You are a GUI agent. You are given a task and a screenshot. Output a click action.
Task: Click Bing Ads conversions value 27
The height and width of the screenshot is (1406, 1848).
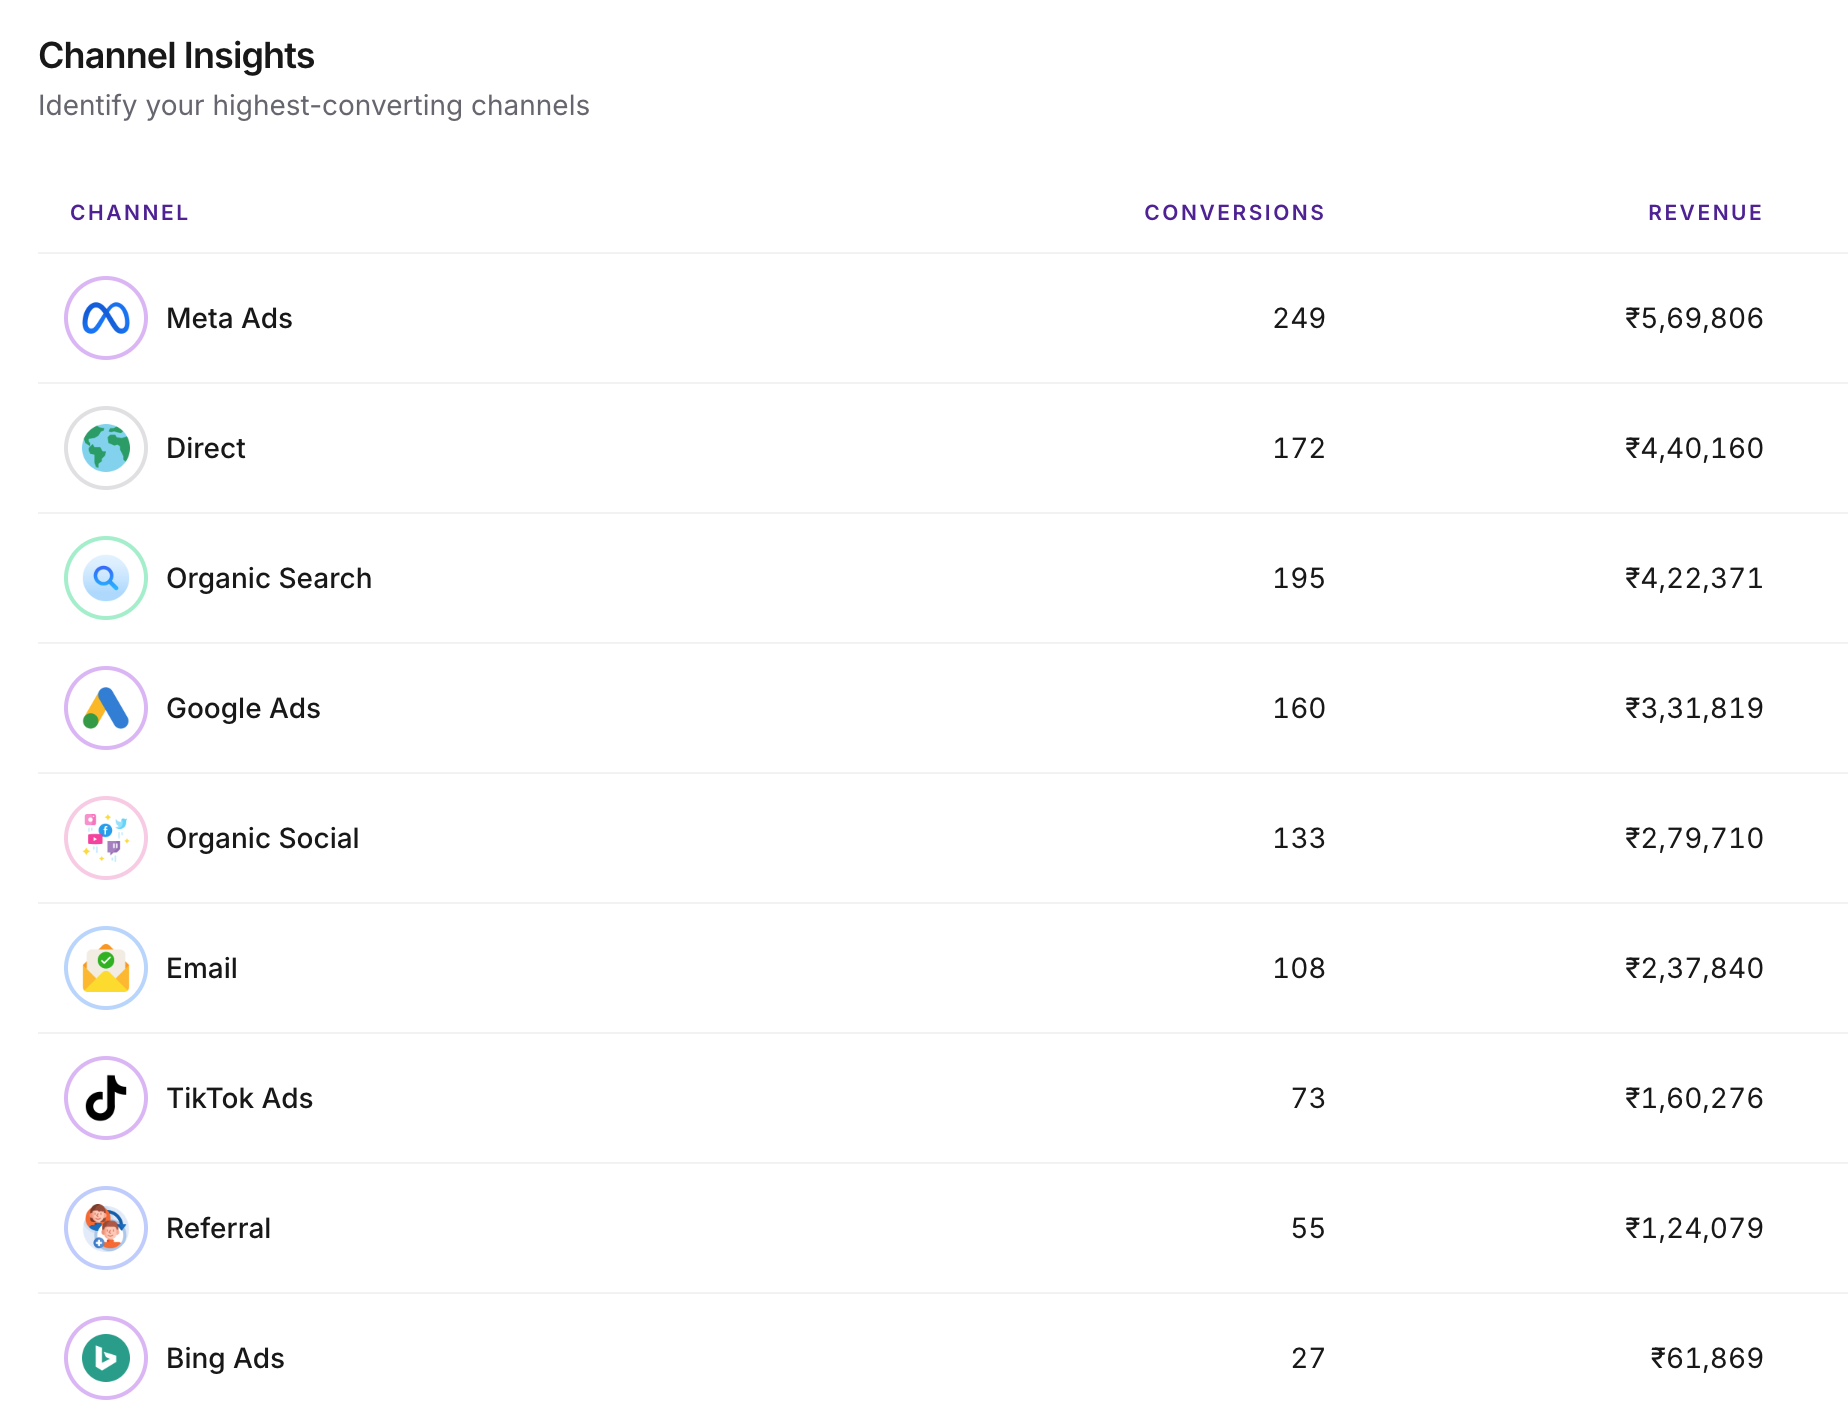(x=1308, y=1358)
